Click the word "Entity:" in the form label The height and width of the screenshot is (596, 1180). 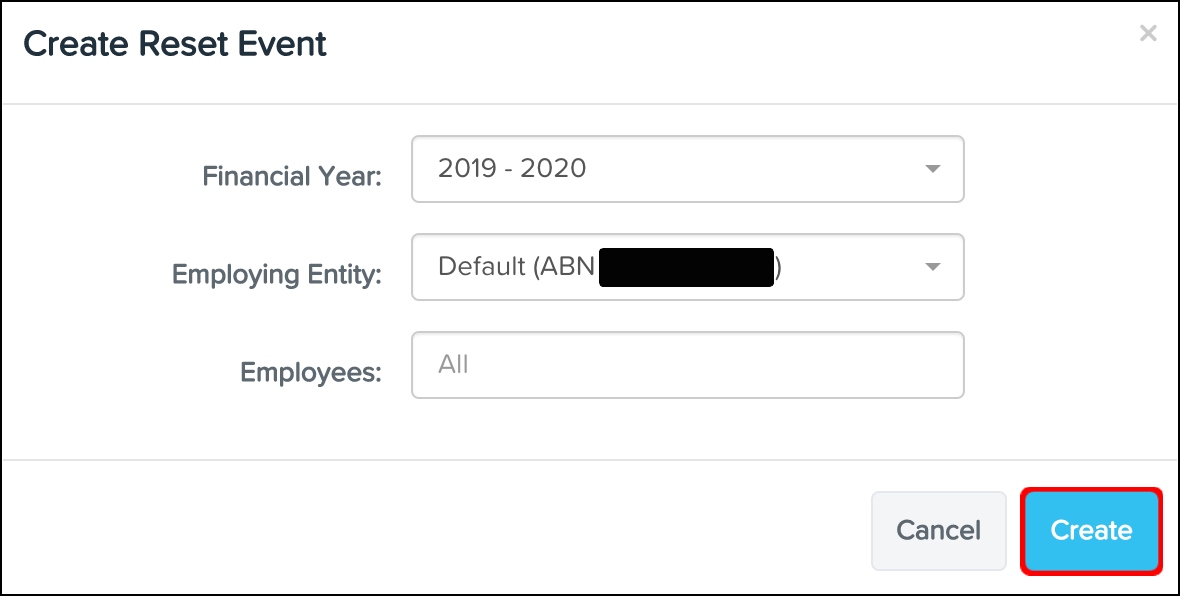click(345, 275)
